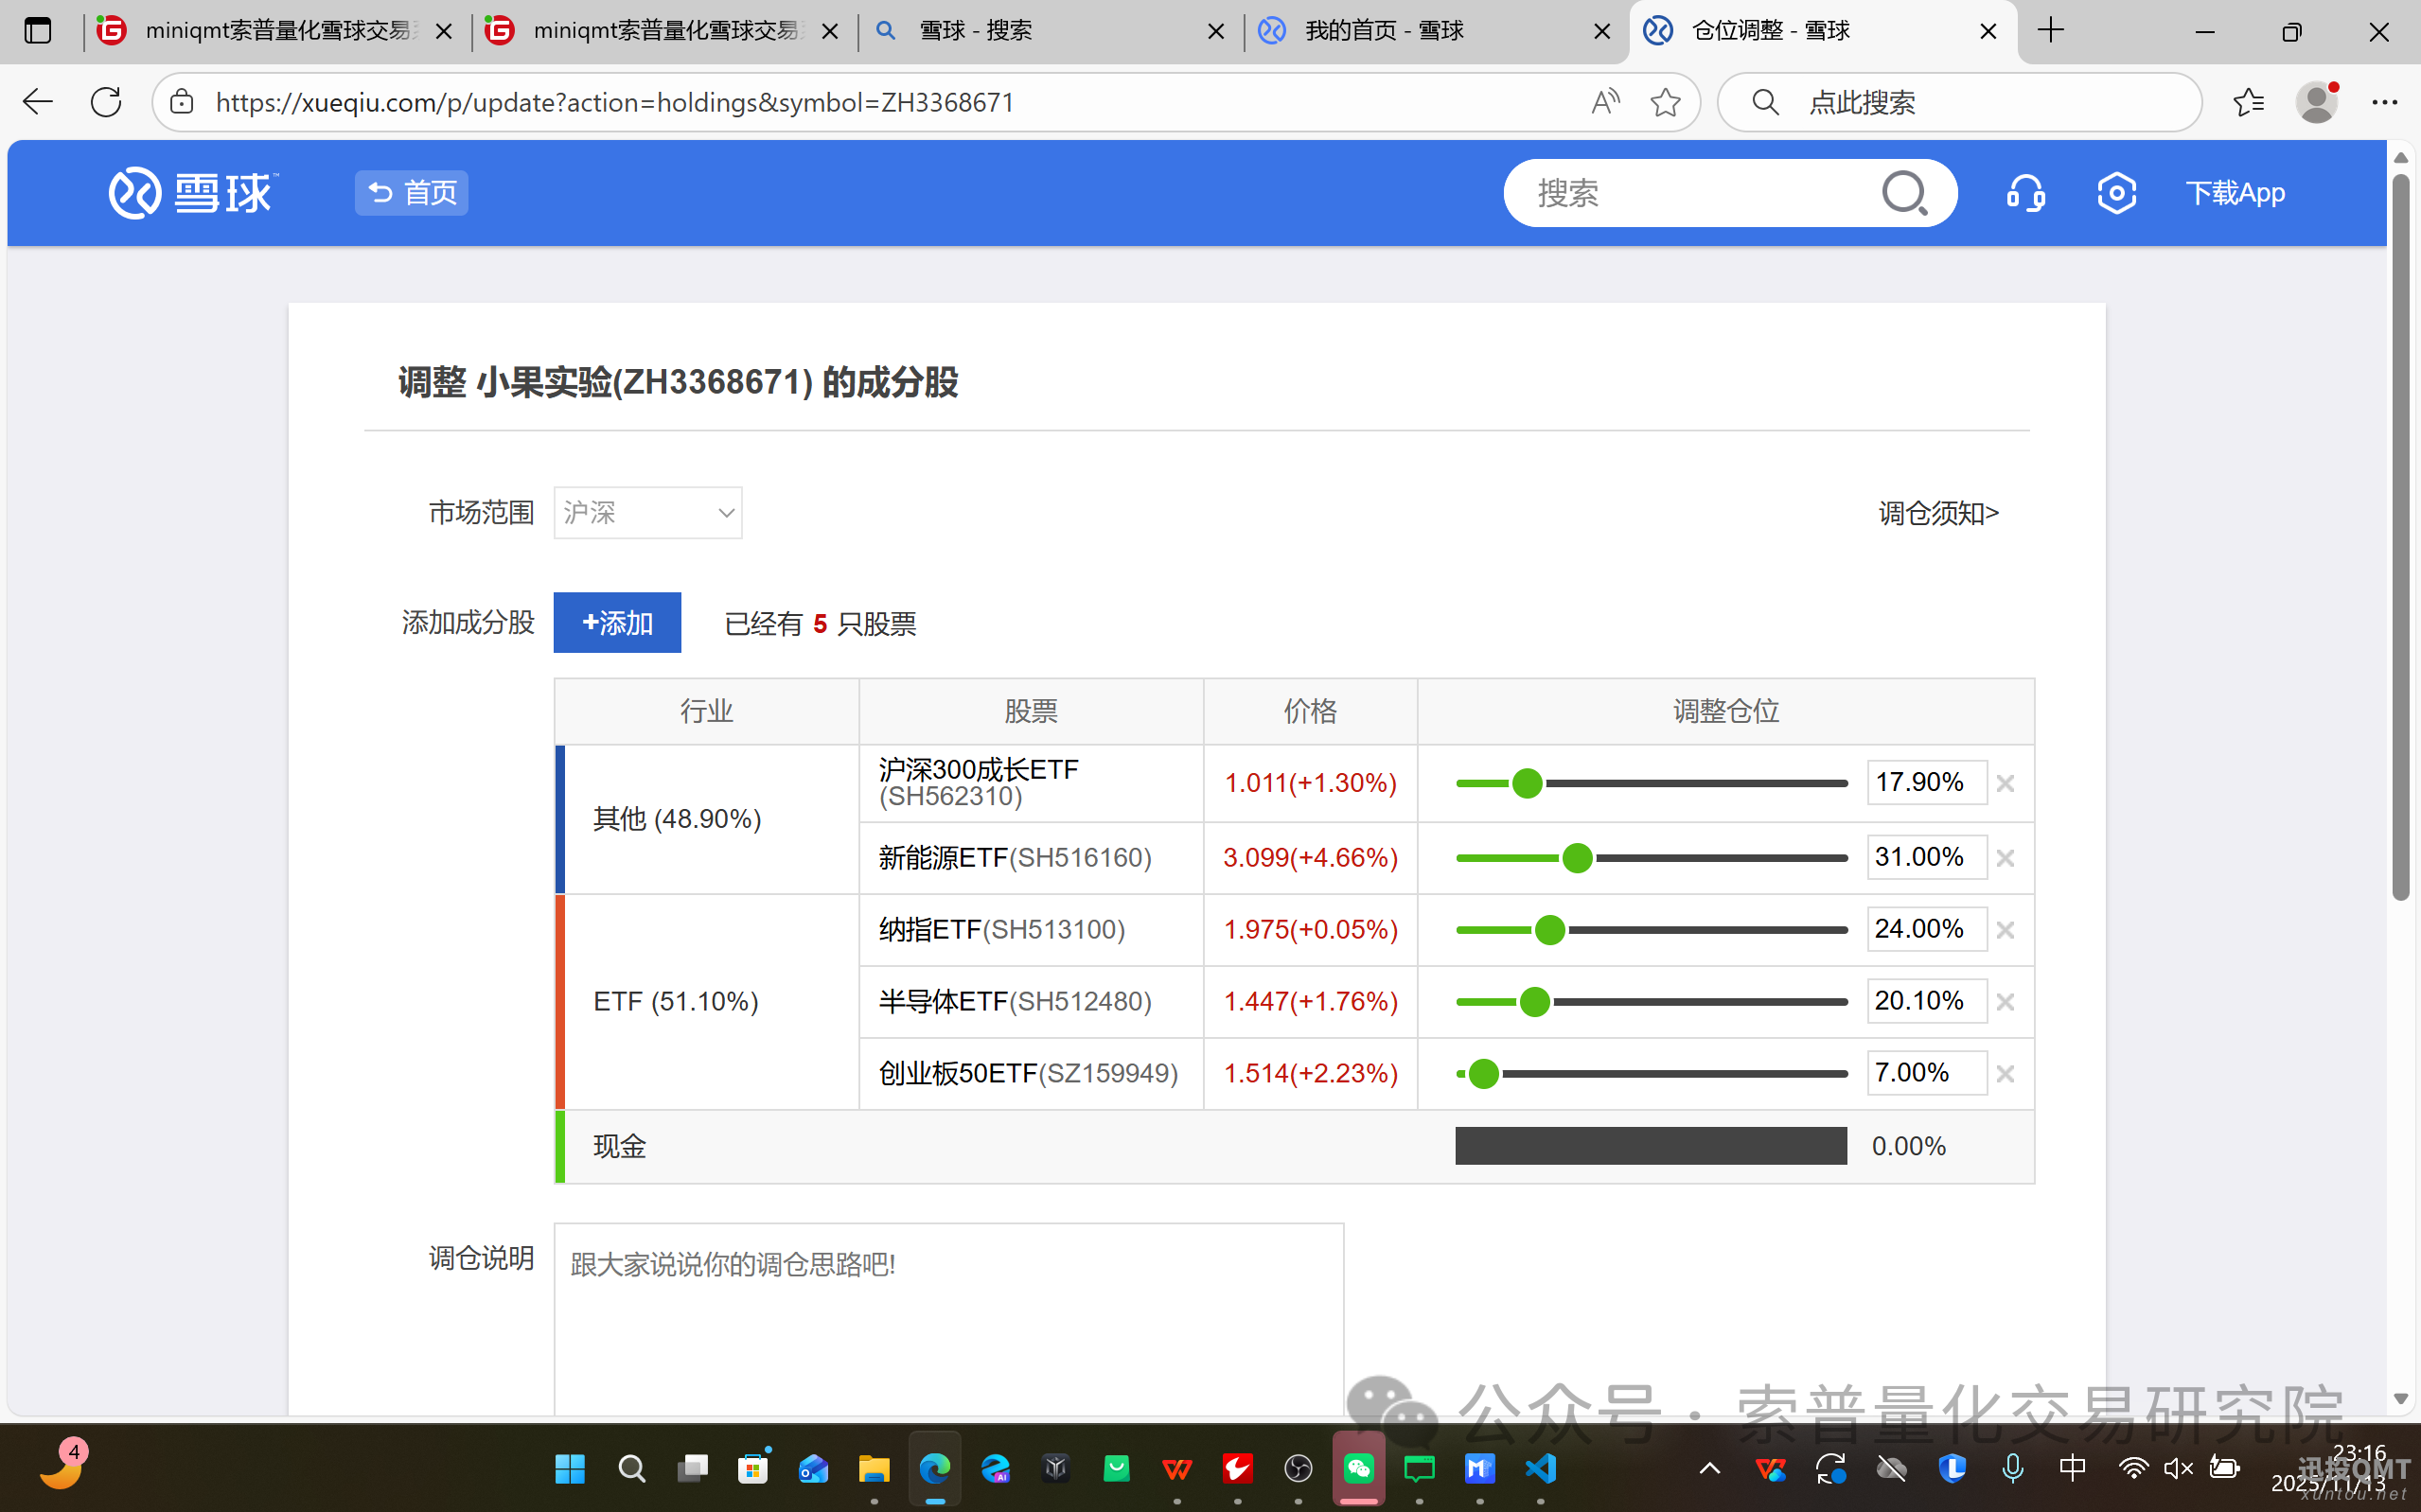
Task: Open the hexagon settings icon in header
Action: (2116, 193)
